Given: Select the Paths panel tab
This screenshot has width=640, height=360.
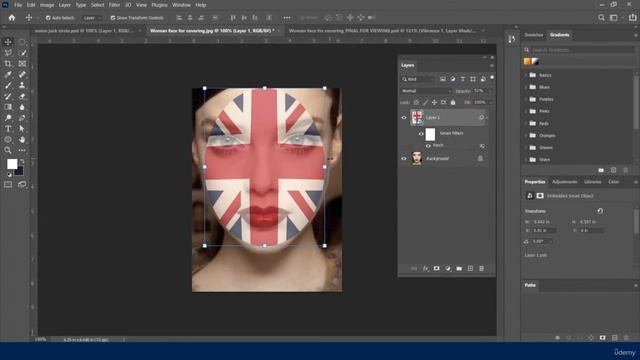Looking at the screenshot, I should pyautogui.click(x=530, y=285).
